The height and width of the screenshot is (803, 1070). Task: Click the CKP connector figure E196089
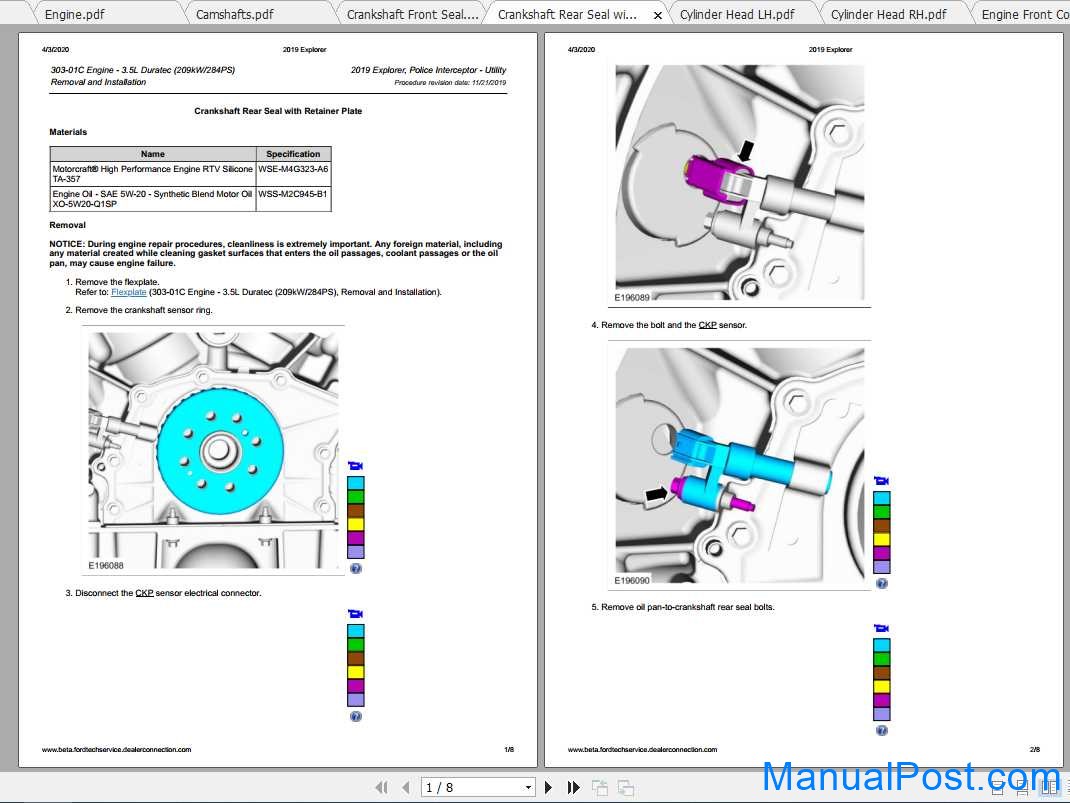point(740,184)
